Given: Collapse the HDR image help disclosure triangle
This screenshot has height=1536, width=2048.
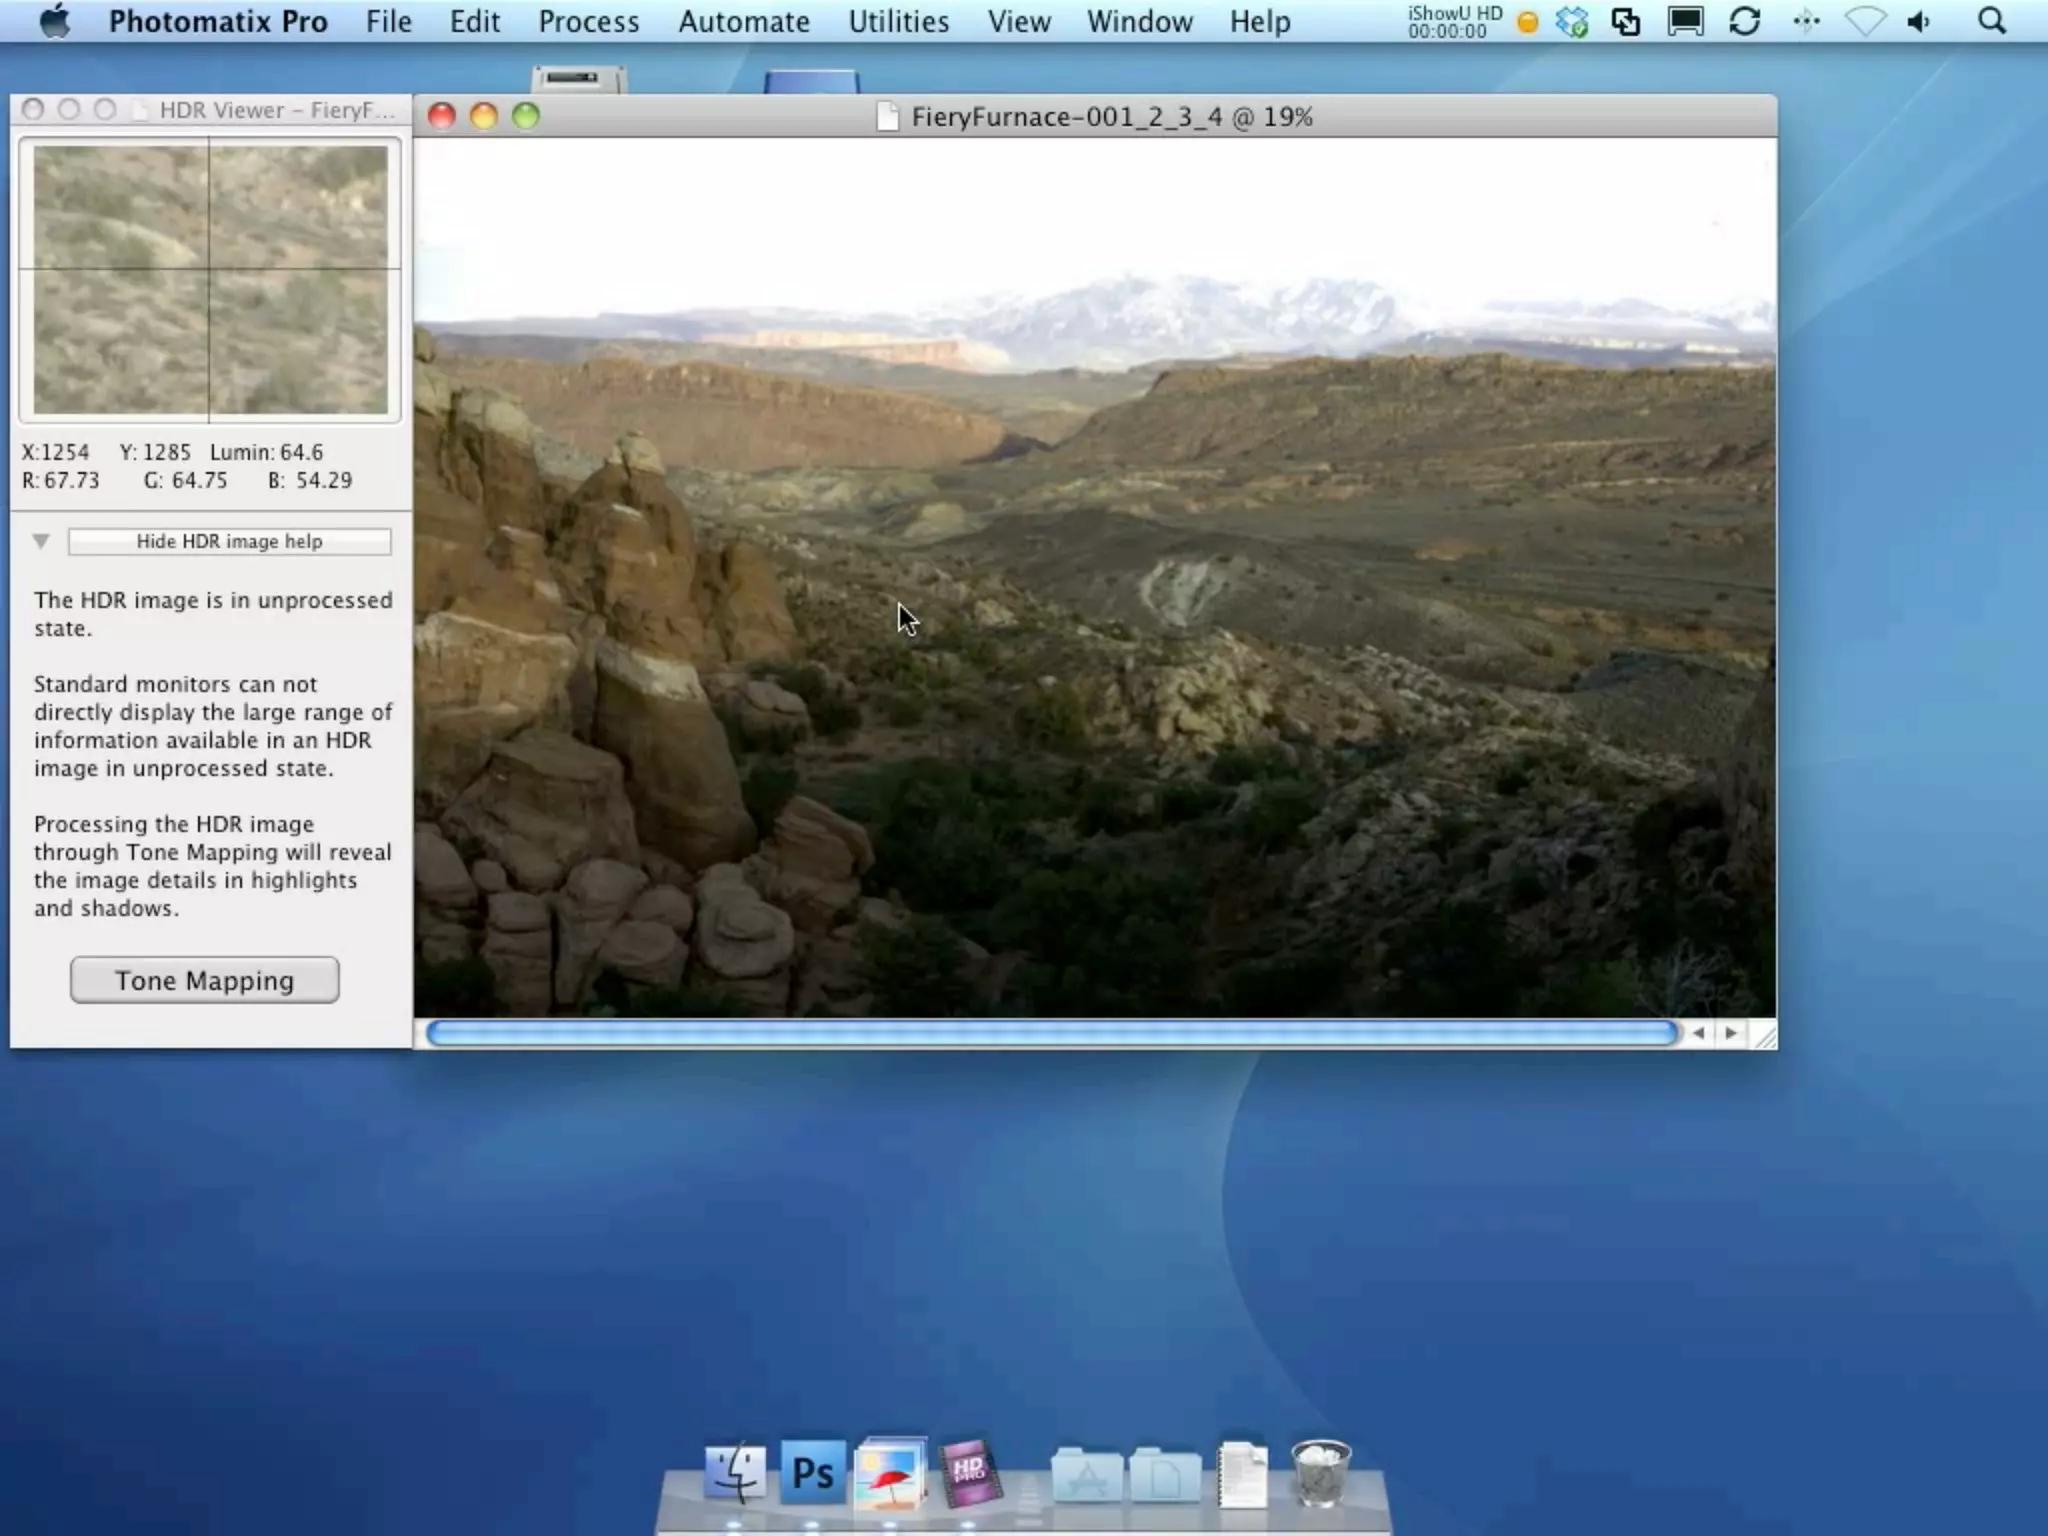Looking at the screenshot, I should click(41, 541).
